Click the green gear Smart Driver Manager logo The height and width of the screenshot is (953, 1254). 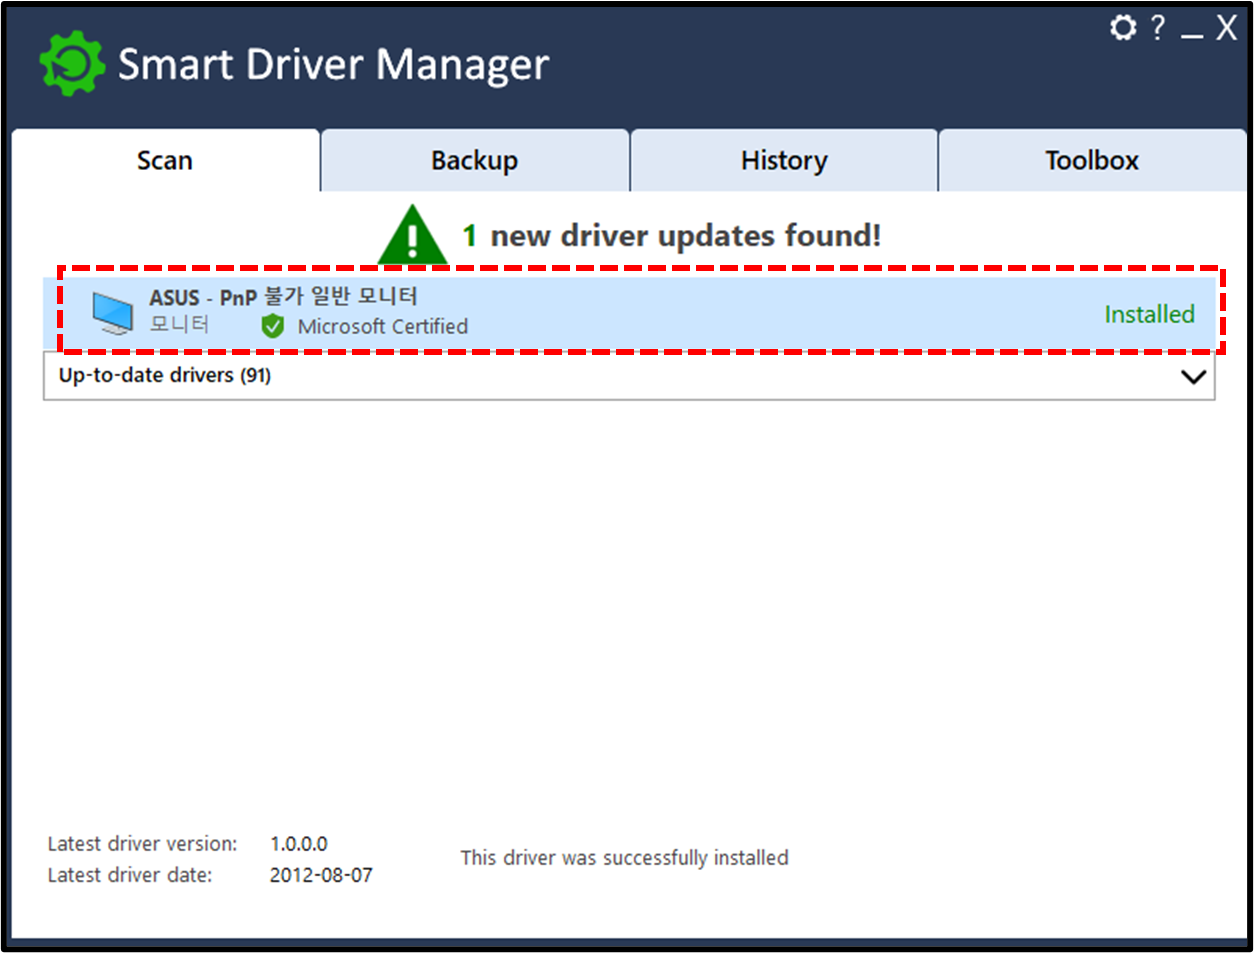72,64
